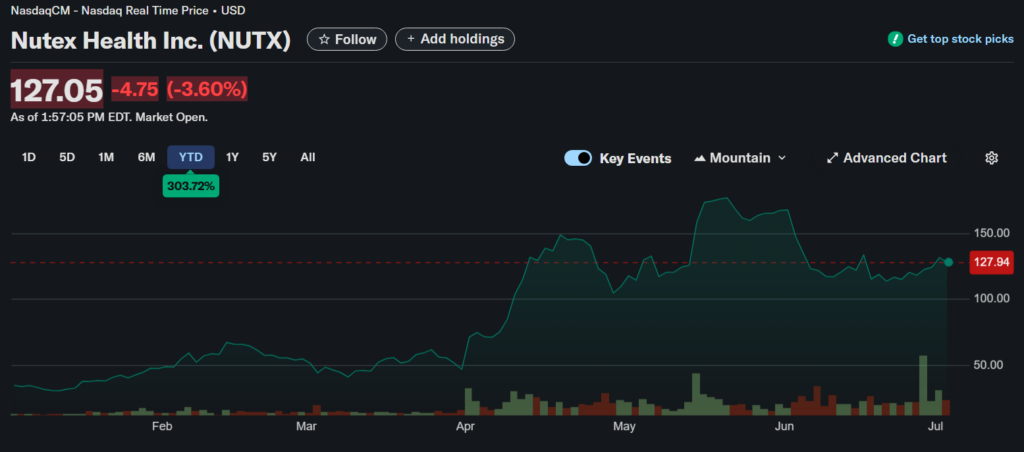
Task: Click the mountain chart type icon
Action: 699,158
